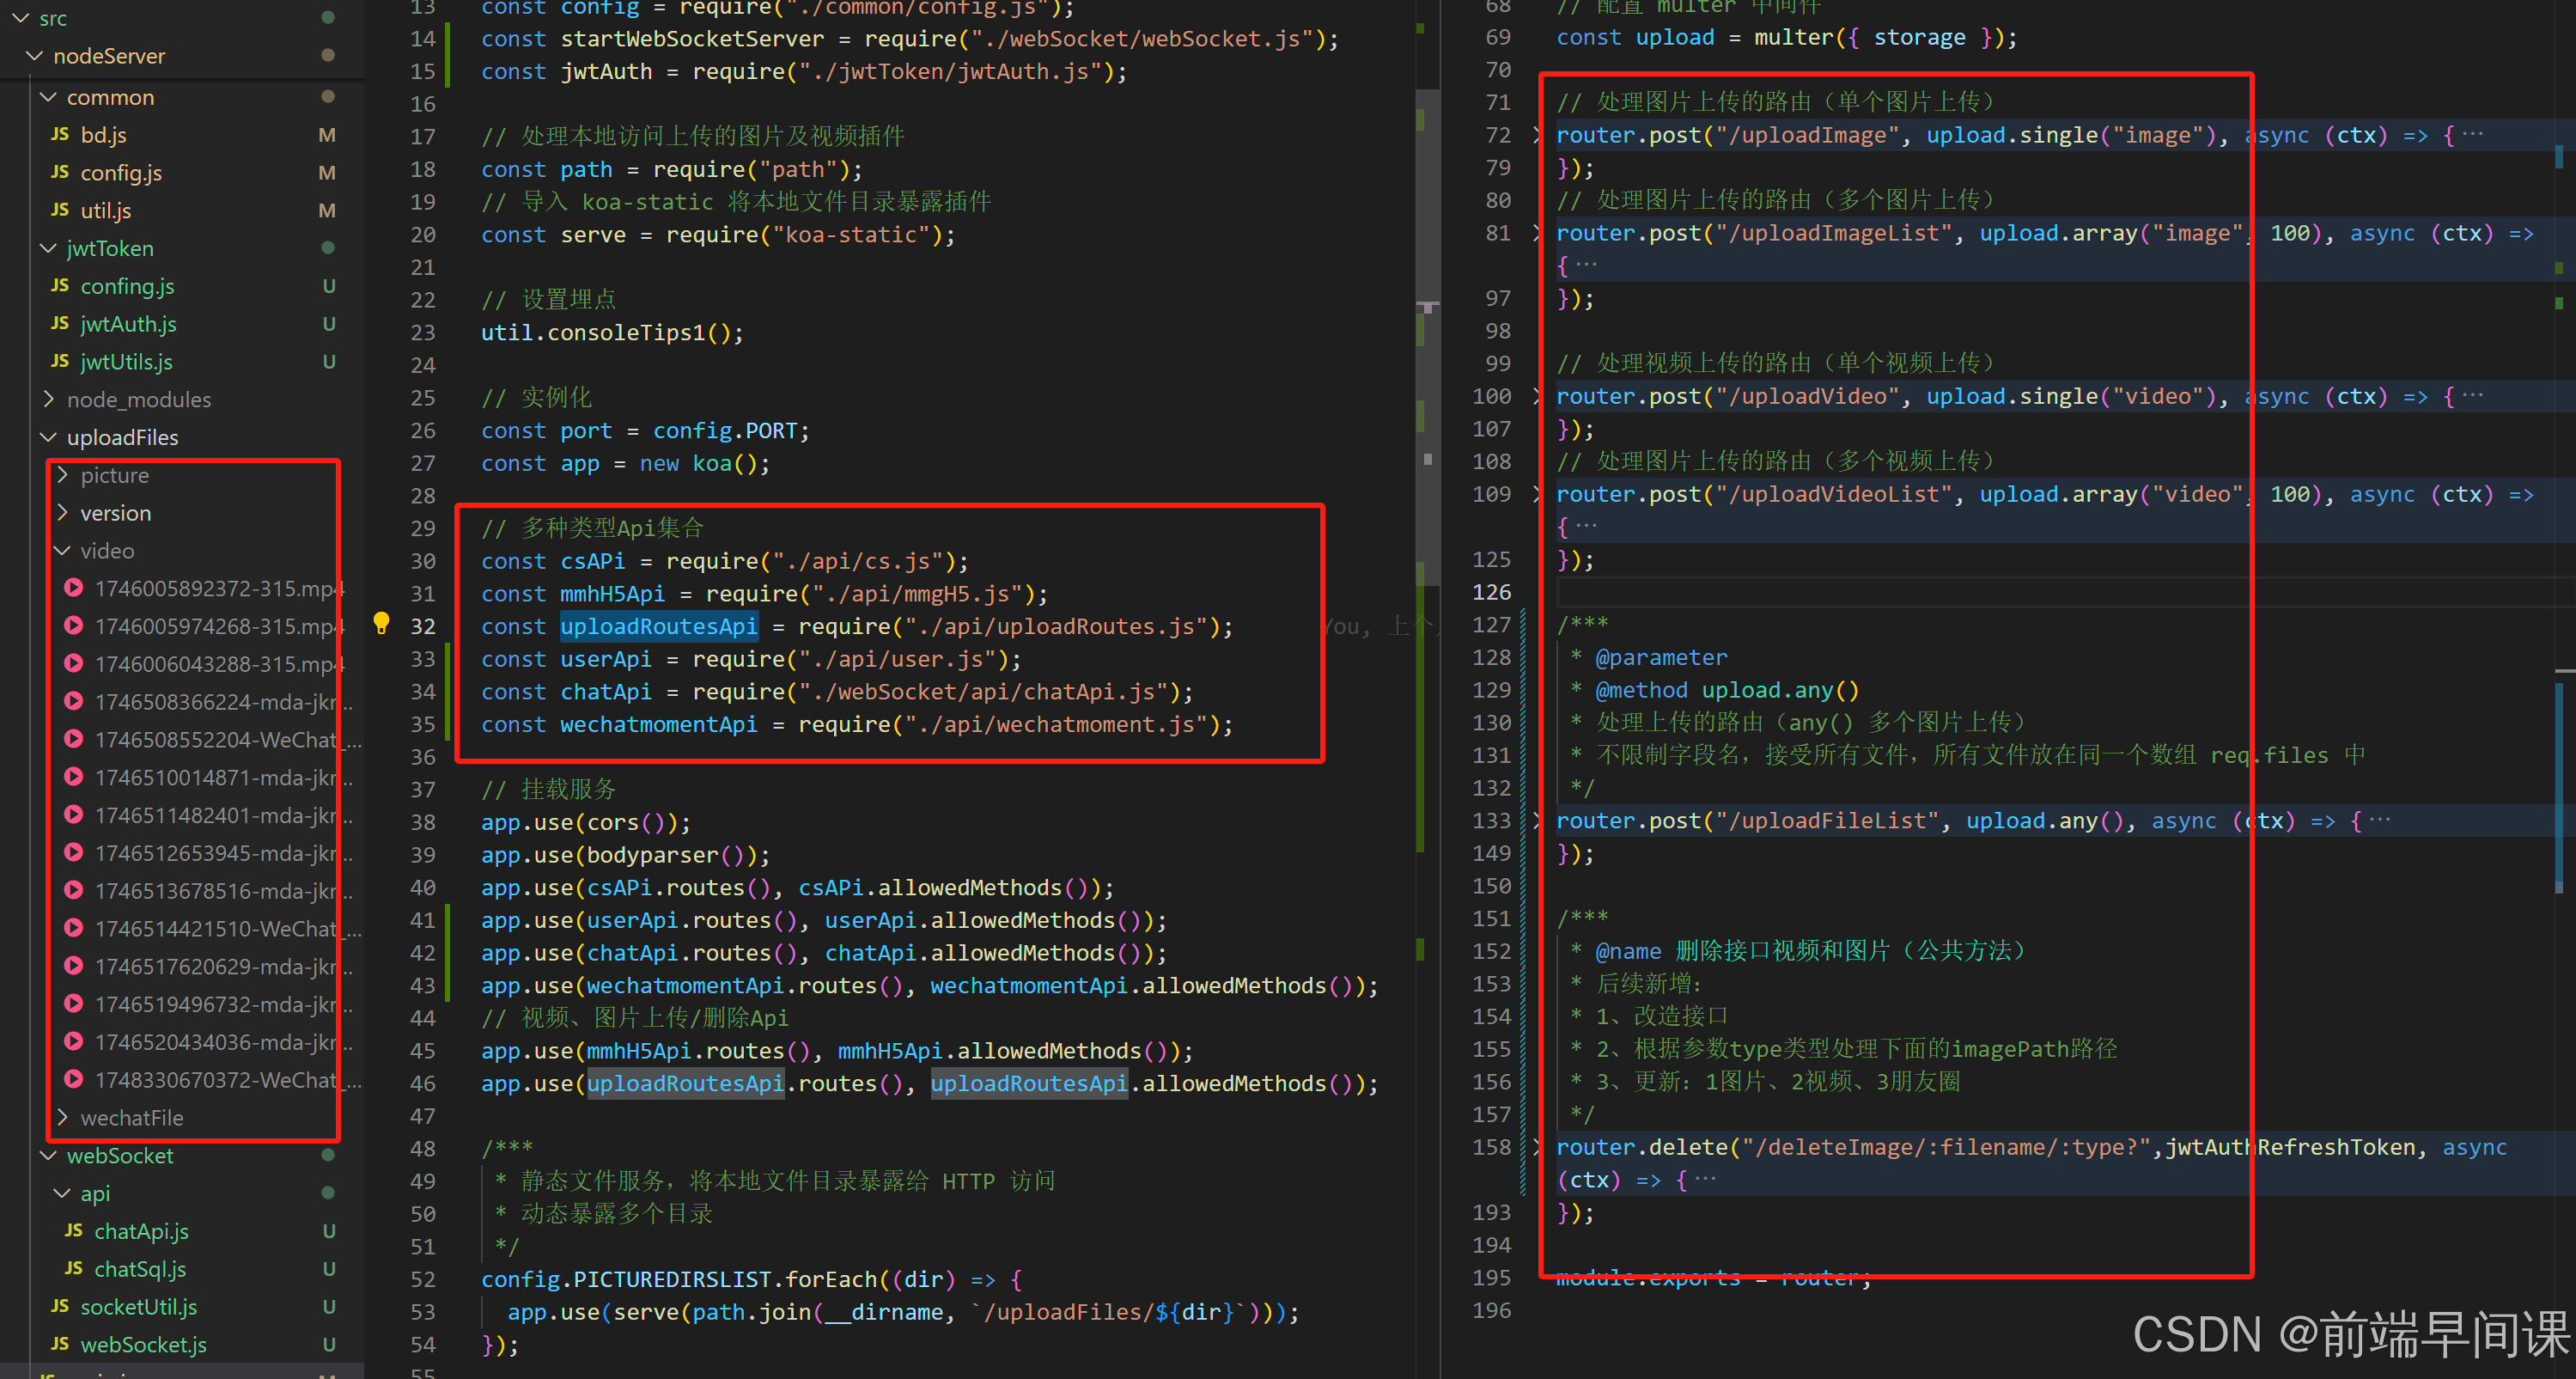
Task: Unfold the collapsed uploadVideo route at line 100
Action: (x=1537, y=396)
